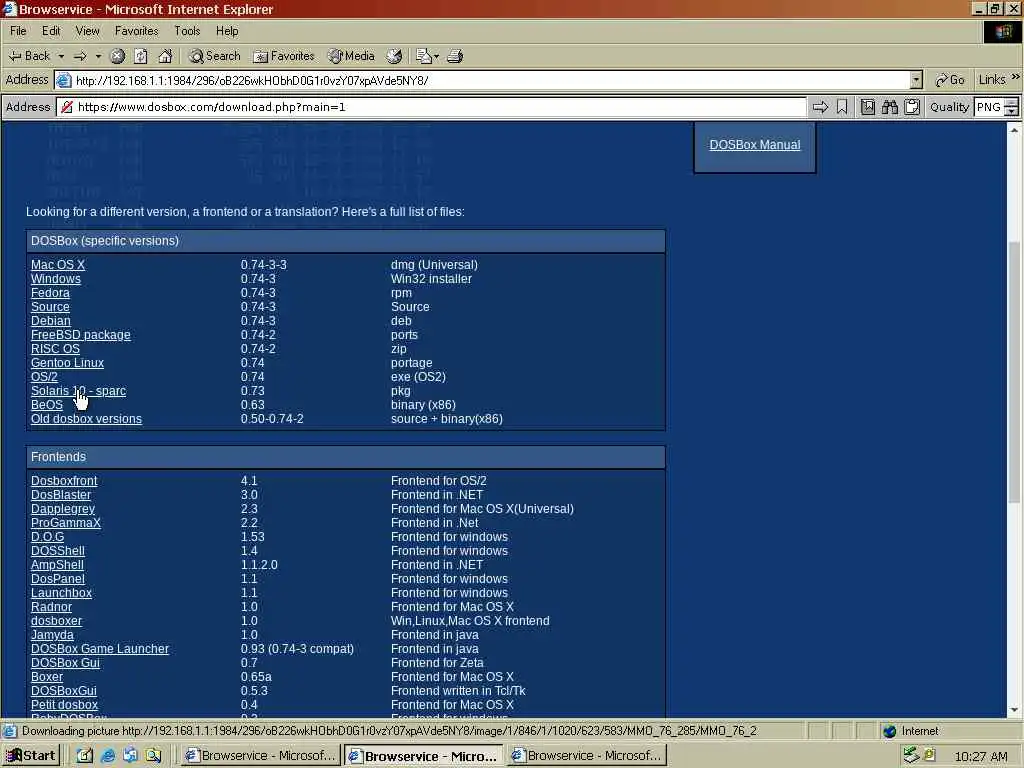
Task: Open the View menu
Action: pyautogui.click(x=88, y=31)
